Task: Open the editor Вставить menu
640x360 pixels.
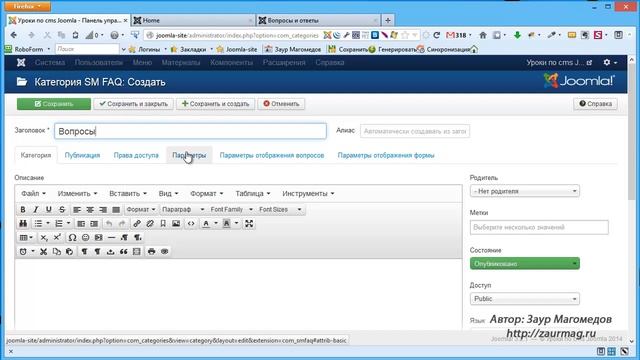Action: pos(128,193)
